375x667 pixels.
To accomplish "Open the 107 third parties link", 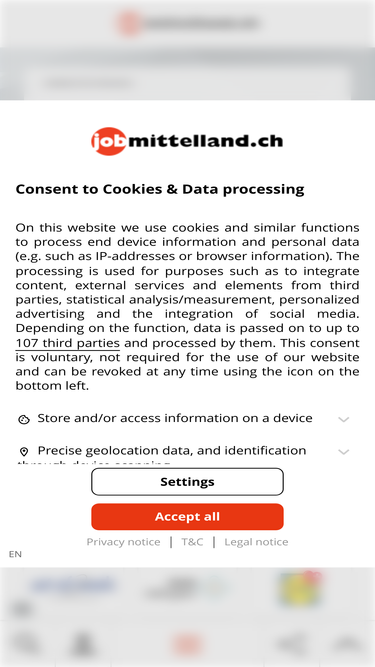I will pyautogui.click(x=68, y=343).
